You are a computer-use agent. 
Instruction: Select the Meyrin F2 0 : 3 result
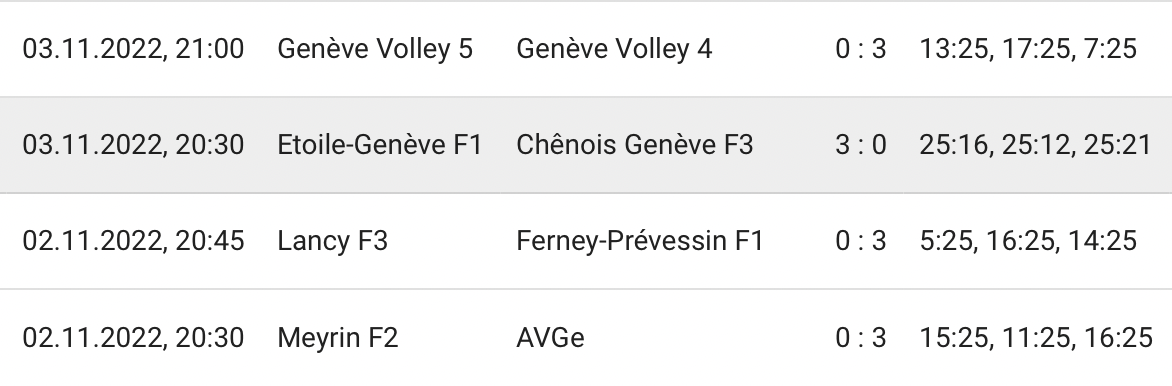pos(860,337)
